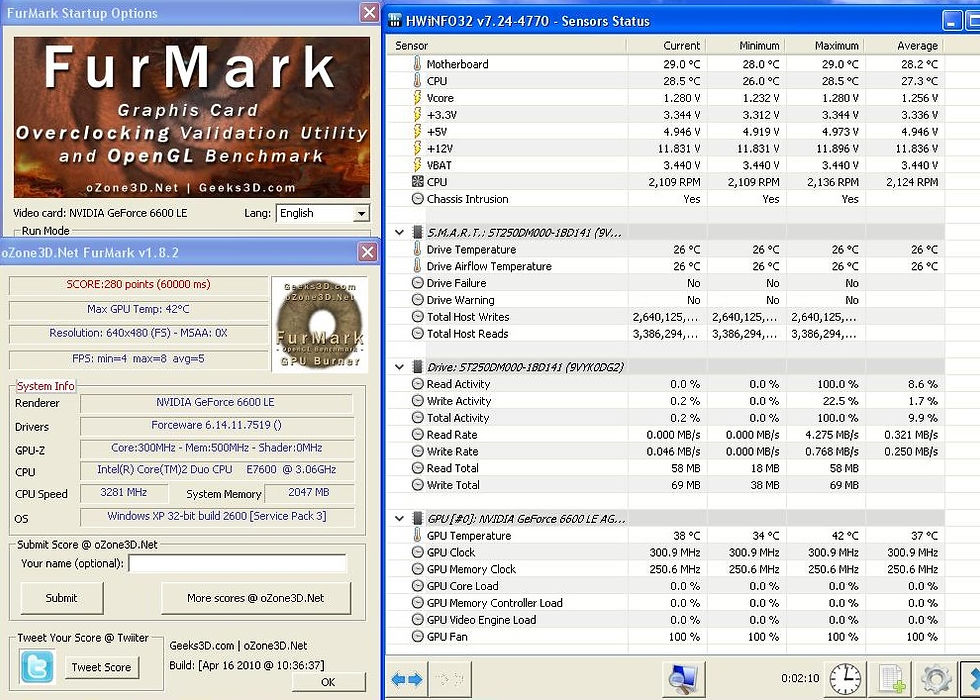This screenshot has width=980, height=700.
Task: Click the 3281 MHz CPU Speed field
Action: coord(124,493)
